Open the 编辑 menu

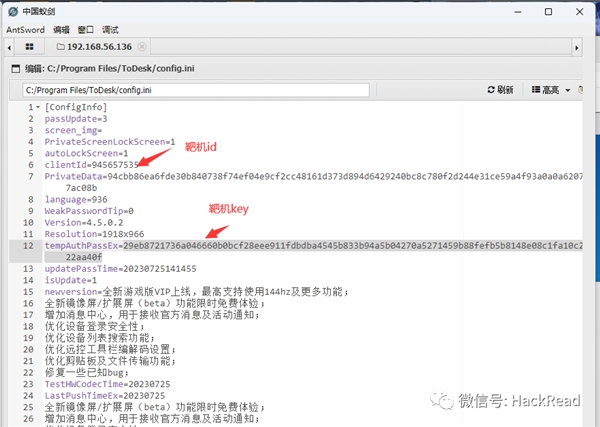click(x=61, y=29)
